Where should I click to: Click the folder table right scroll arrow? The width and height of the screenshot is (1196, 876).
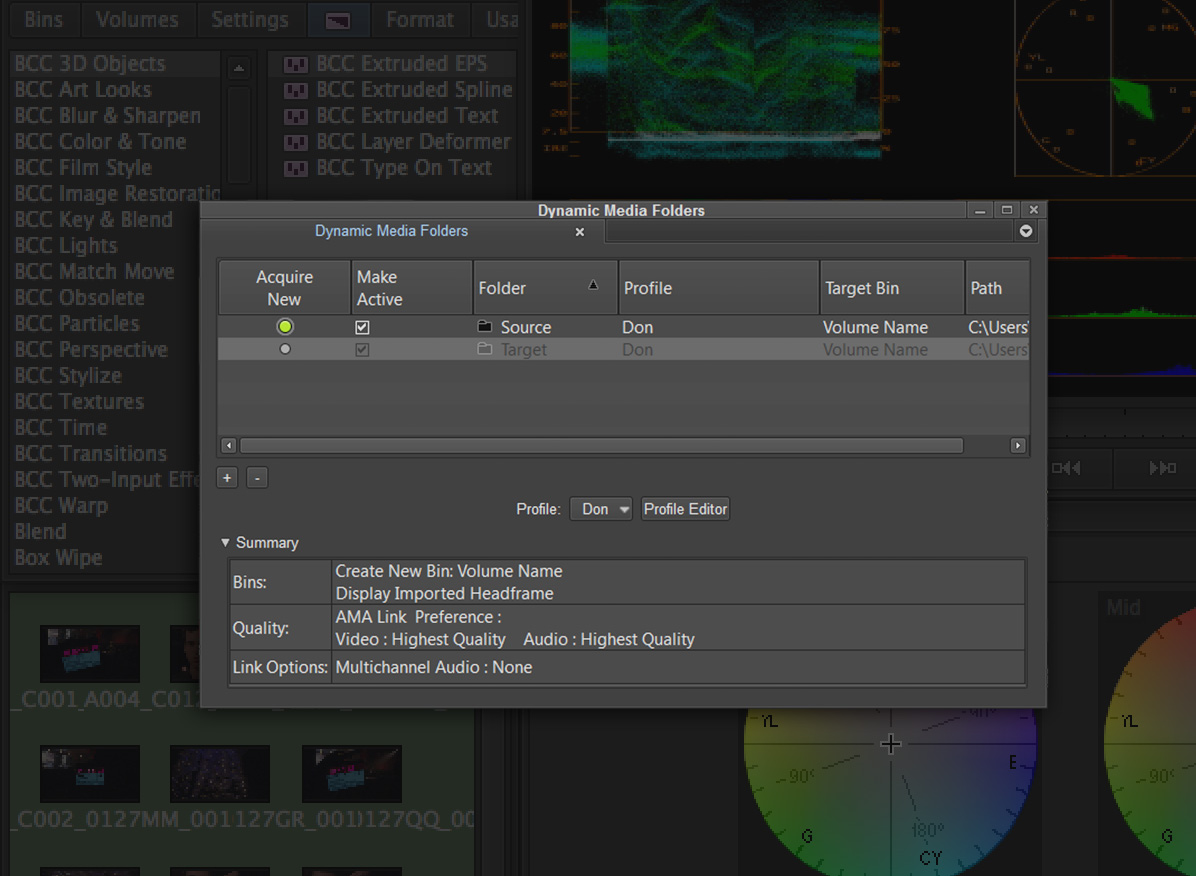click(1018, 445)
